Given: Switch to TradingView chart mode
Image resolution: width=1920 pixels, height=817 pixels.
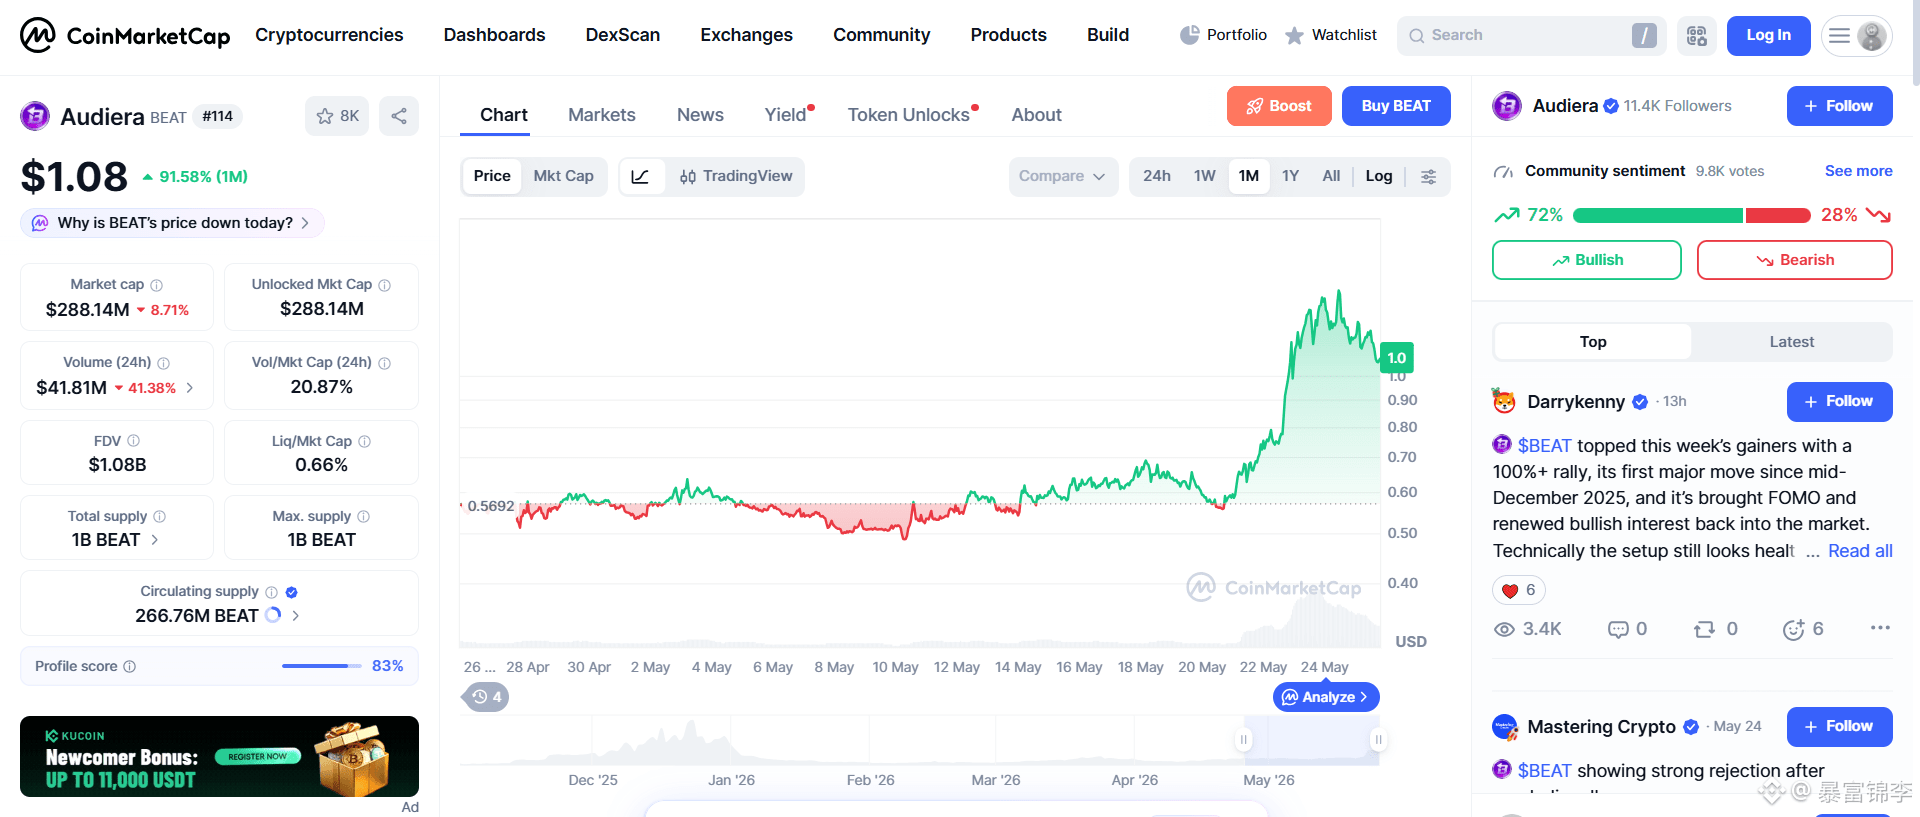Looking at the screenshot, I should [x=735, y=177].
